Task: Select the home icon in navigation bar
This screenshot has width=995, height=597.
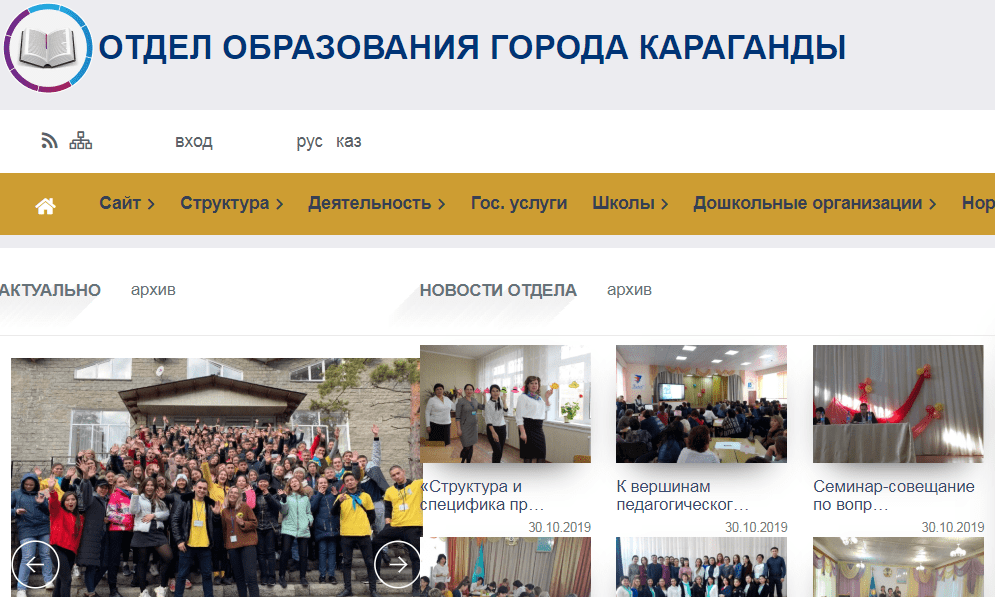Action: (44, 203)
